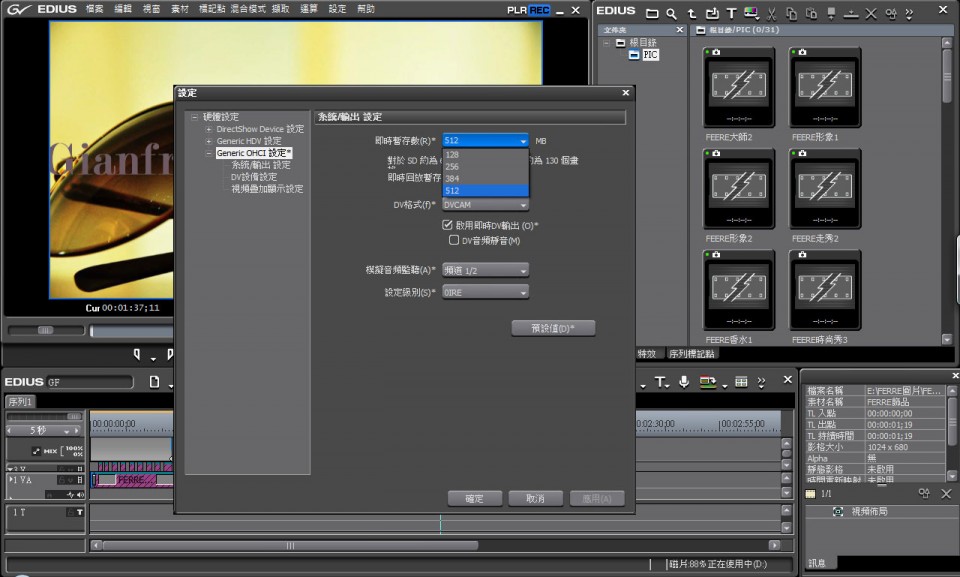
Task: Click the search icon in bin toolbar
Action: pyautogui.click(x=671, y=14)
